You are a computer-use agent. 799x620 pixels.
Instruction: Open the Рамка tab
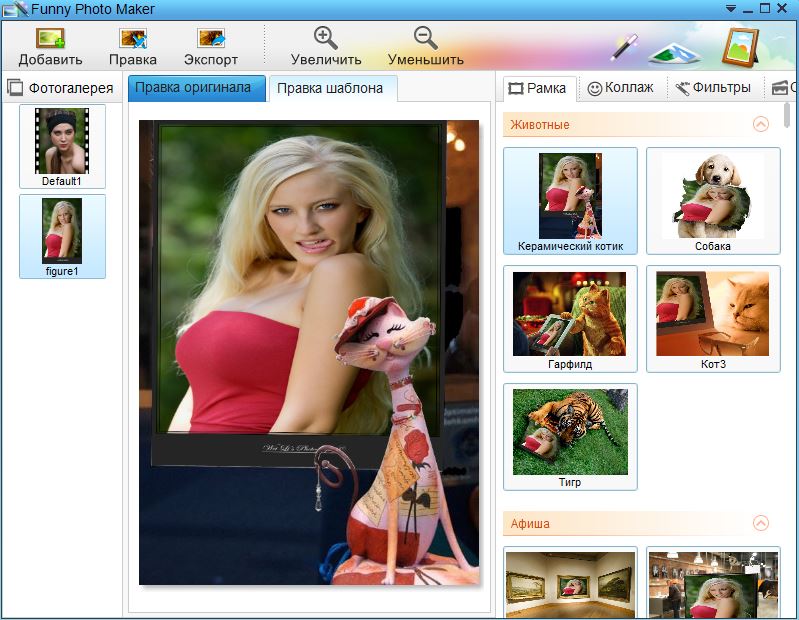tap(539, 88)
